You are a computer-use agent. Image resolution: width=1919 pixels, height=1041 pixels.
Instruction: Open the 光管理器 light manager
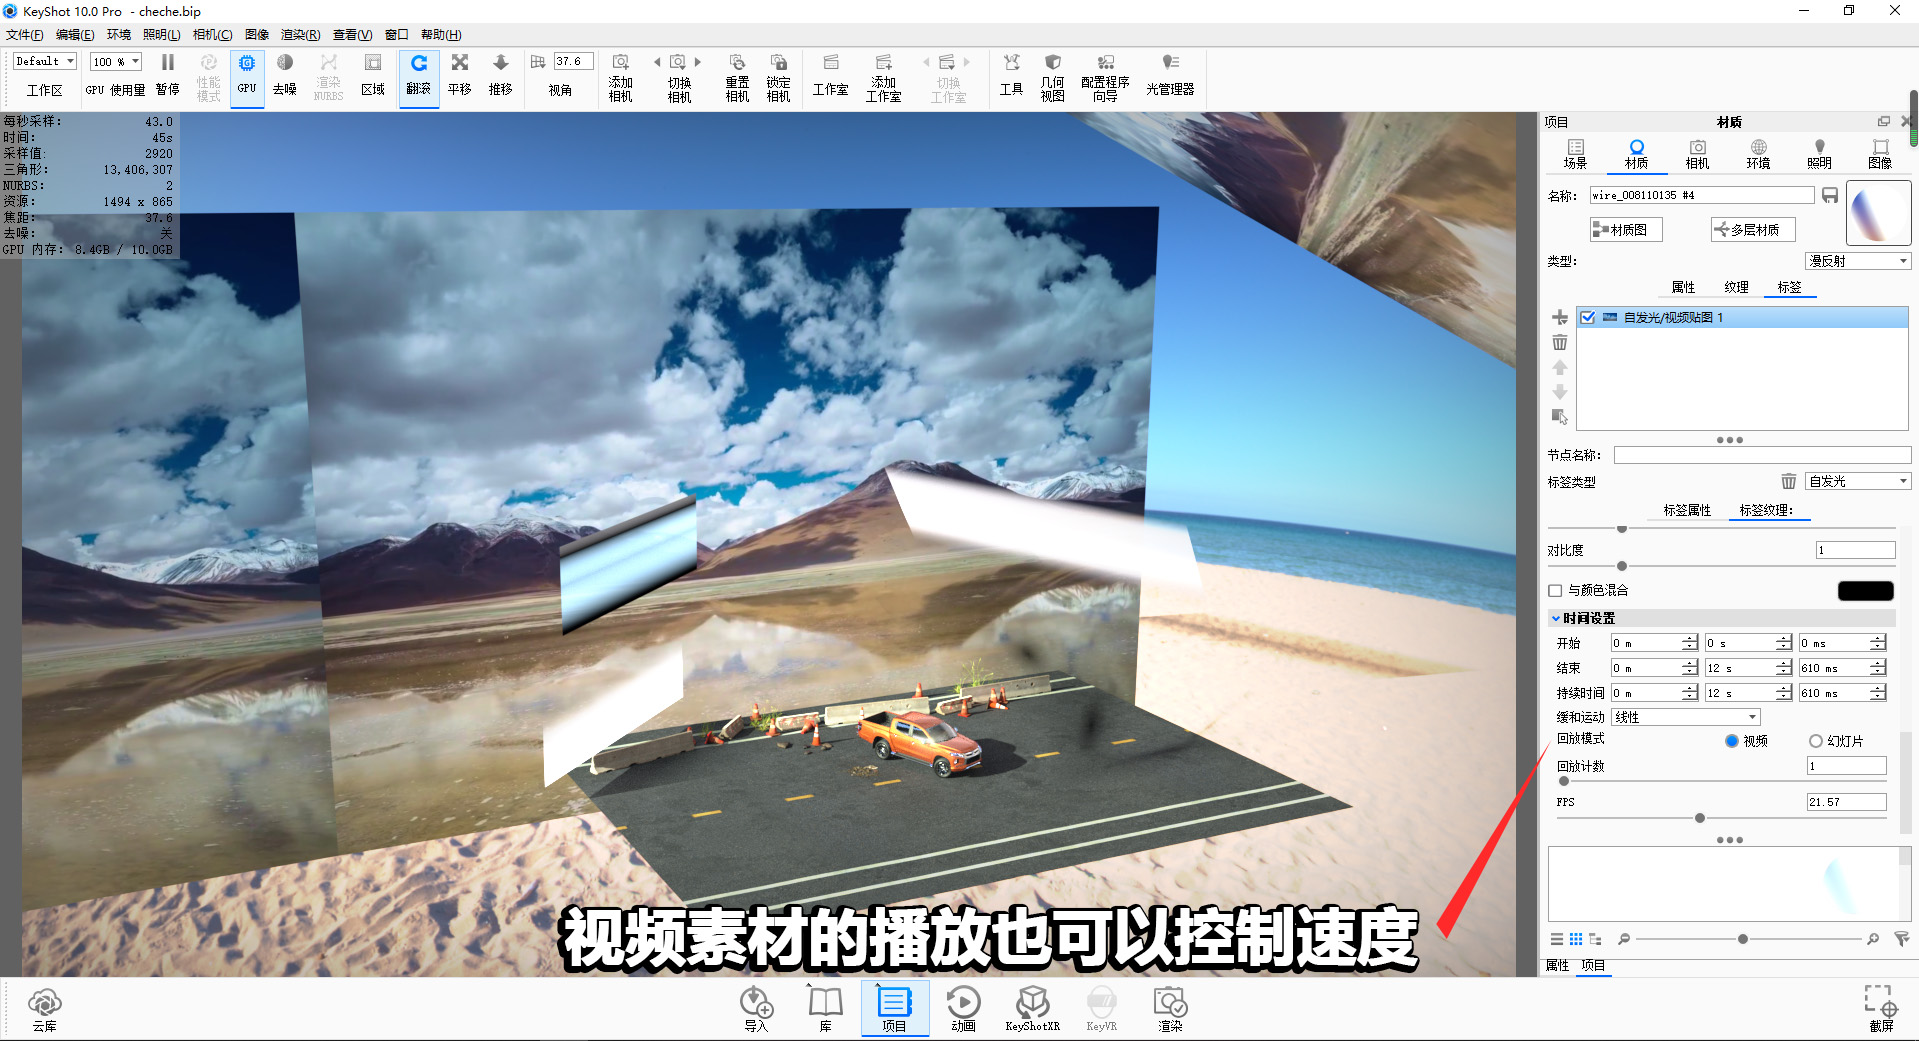[x=1170, y=75]
